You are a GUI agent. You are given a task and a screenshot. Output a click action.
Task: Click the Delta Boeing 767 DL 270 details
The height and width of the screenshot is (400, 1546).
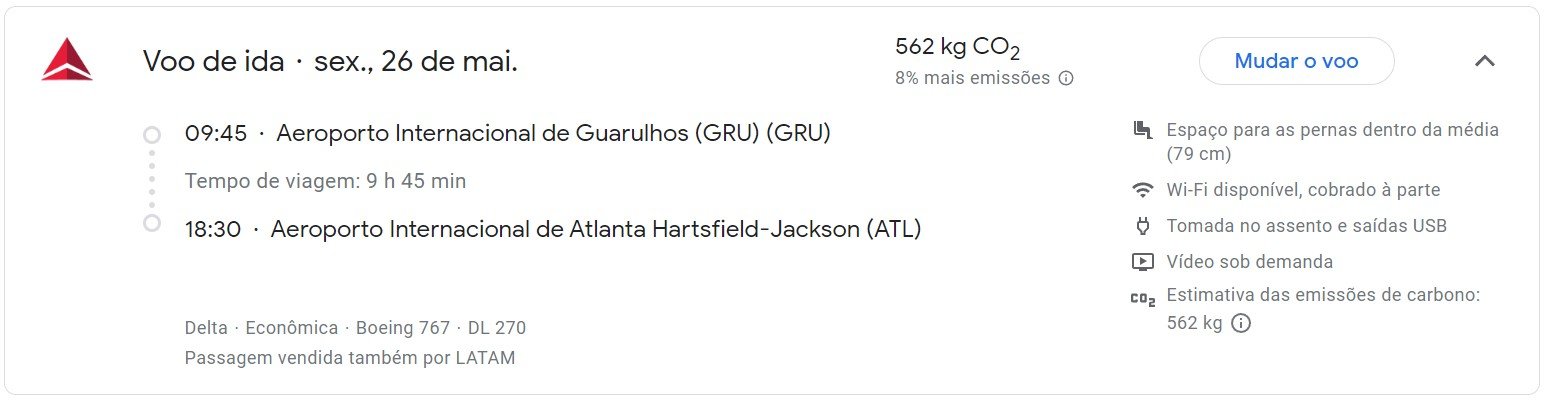355,328
